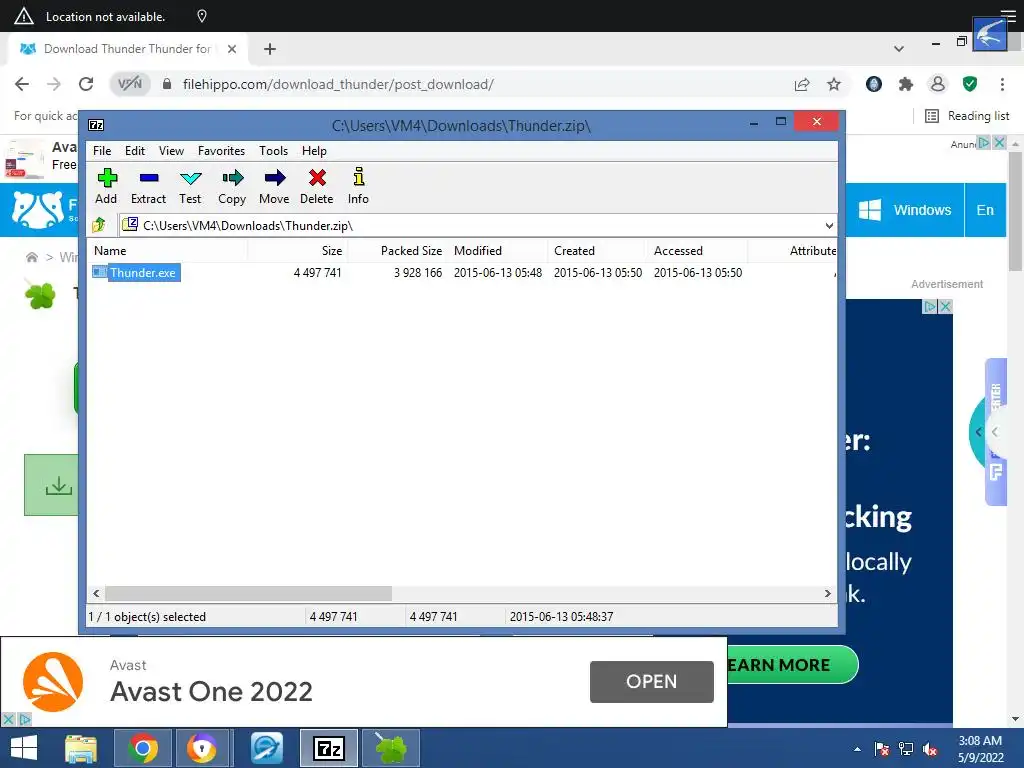Click the Windows Start button
This screenshot has height=768, width=1024.
(x=24, y=748)
